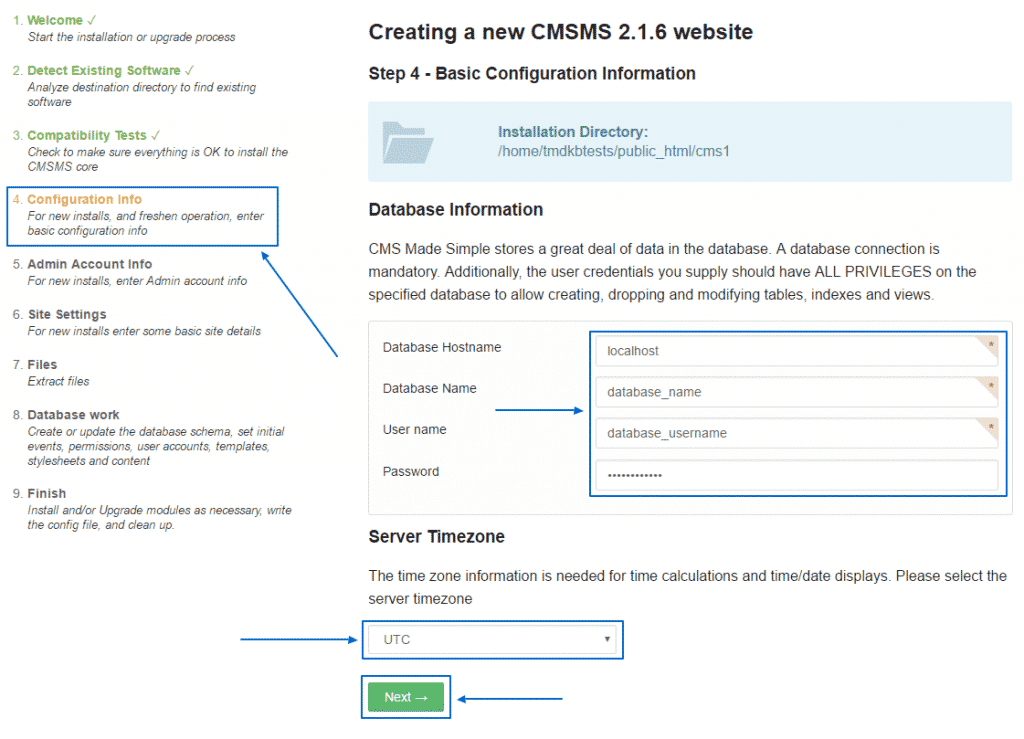
Task: Click the Next button to continue installation
Action: pos(405,697)
